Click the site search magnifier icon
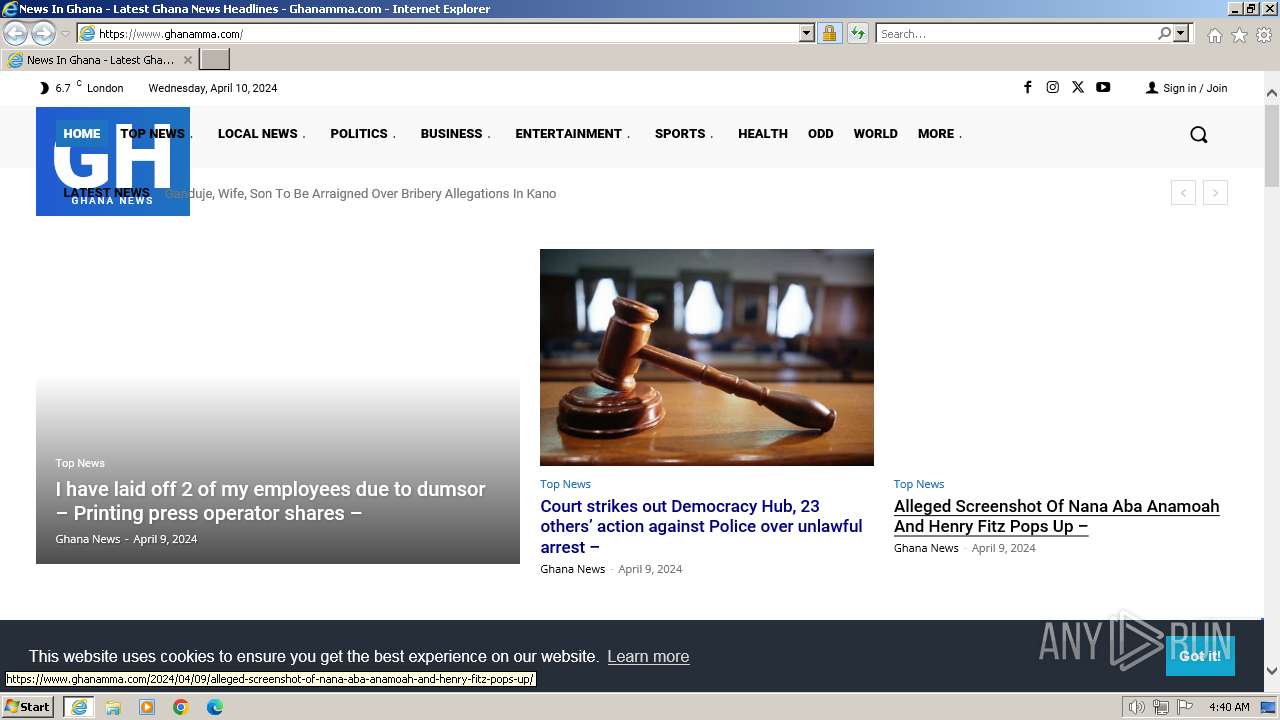This screenshot has height=720, width=1280. pos(1198,134)
